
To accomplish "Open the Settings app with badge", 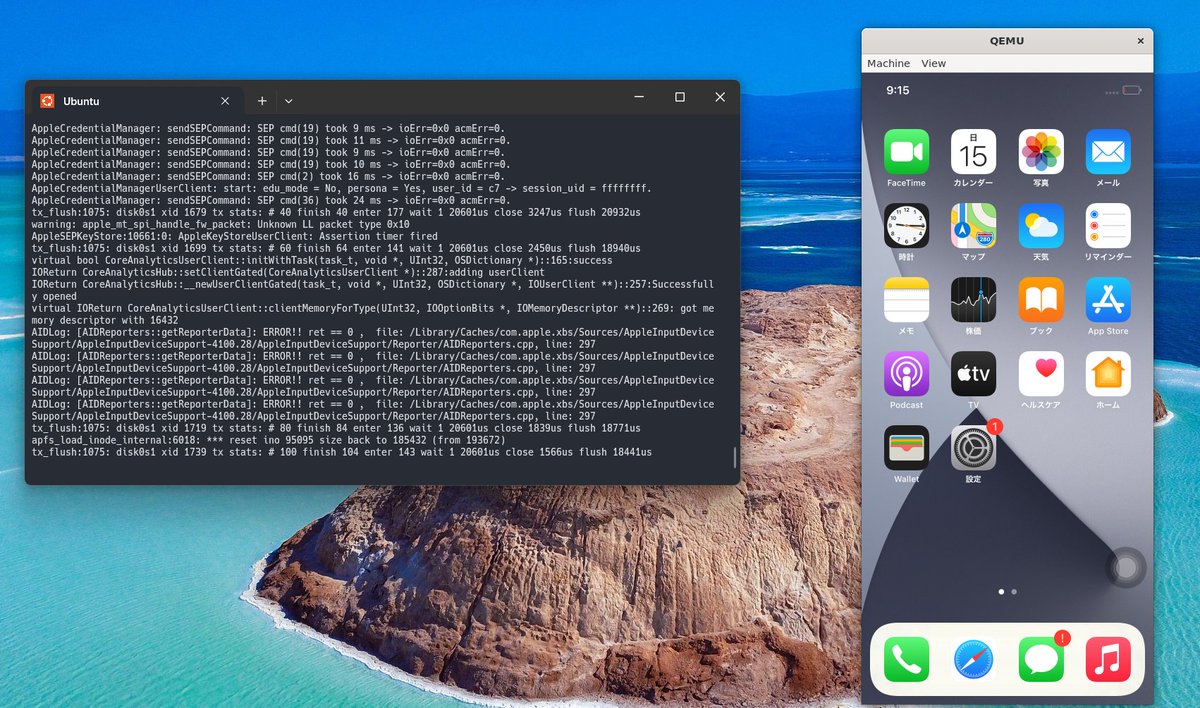I will tap(973, 448).
